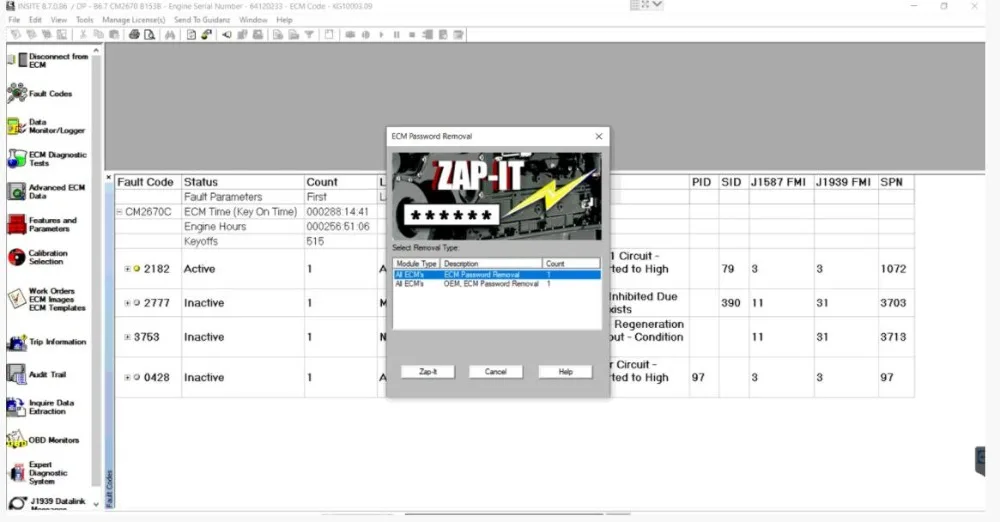Click the Fault Code column header
The height and width of the screenshot is (522, 1000).
(x=148, y=182)
